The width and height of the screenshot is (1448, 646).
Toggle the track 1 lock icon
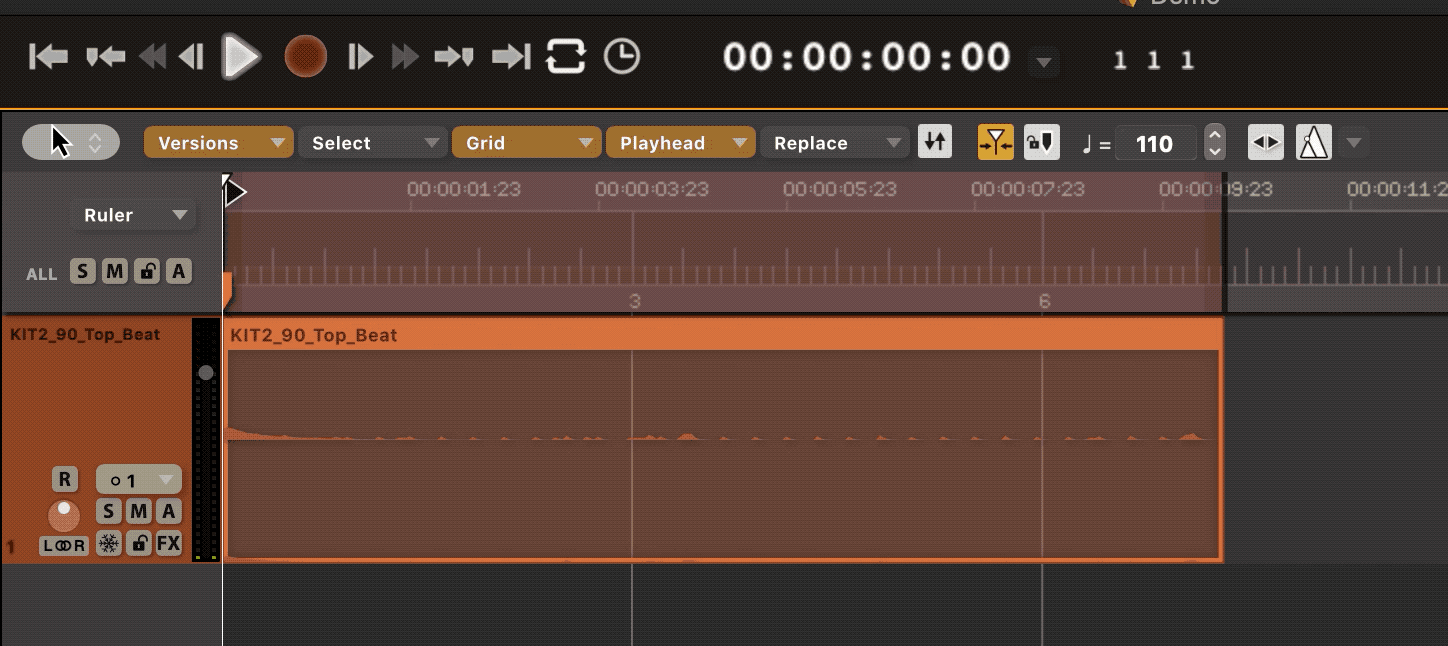[139, 544]
